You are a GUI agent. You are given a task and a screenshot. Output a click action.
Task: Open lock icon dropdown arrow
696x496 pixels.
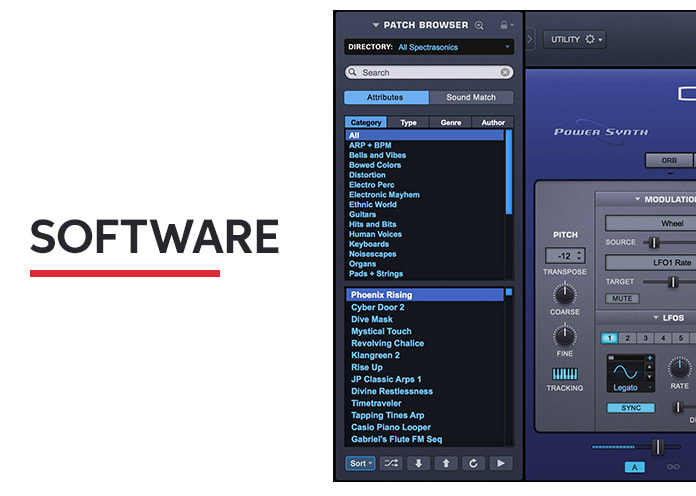click(x=512, y=25)
